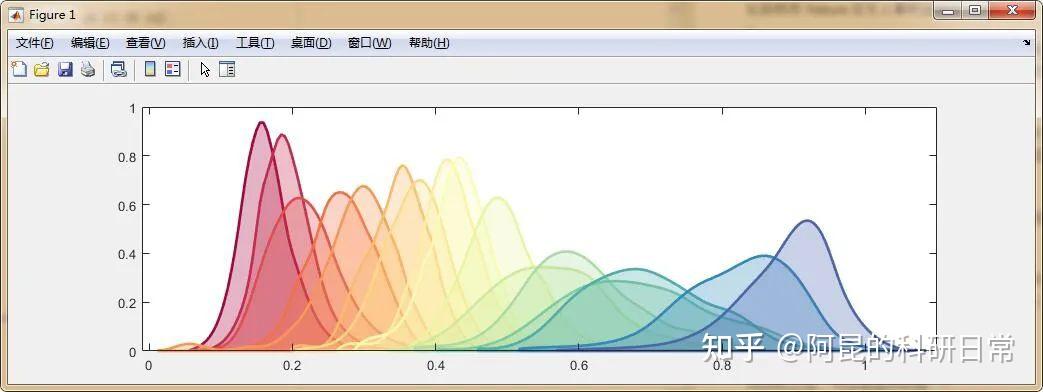The width and height of the screenshot is (1043, 392).
Task: Click the small toolbar dock arrow at the right of the menu bar
Action: [1026, 43]
